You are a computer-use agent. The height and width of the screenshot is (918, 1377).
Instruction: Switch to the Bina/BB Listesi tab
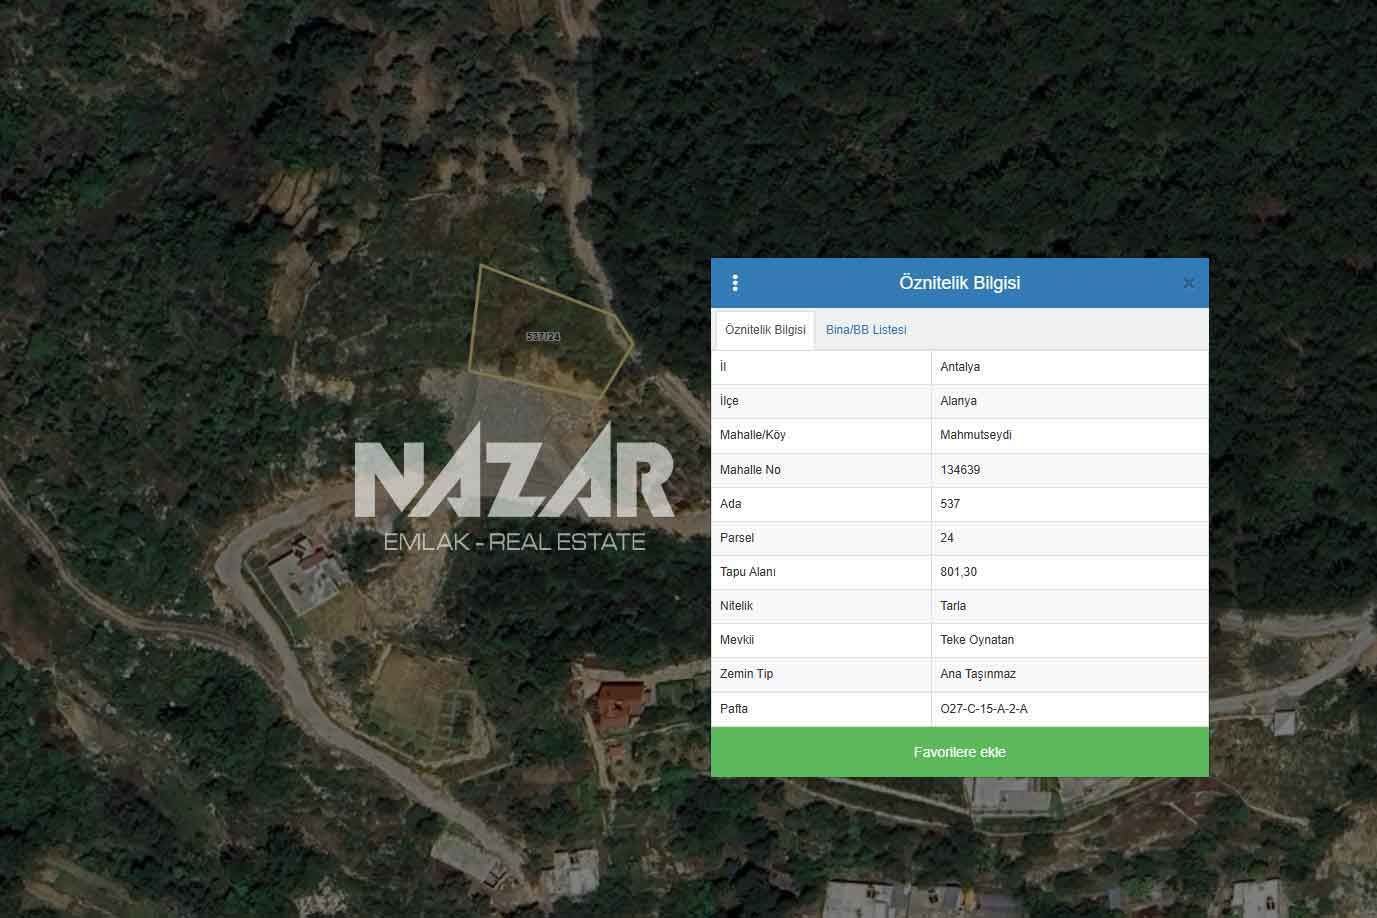(866, 330)
